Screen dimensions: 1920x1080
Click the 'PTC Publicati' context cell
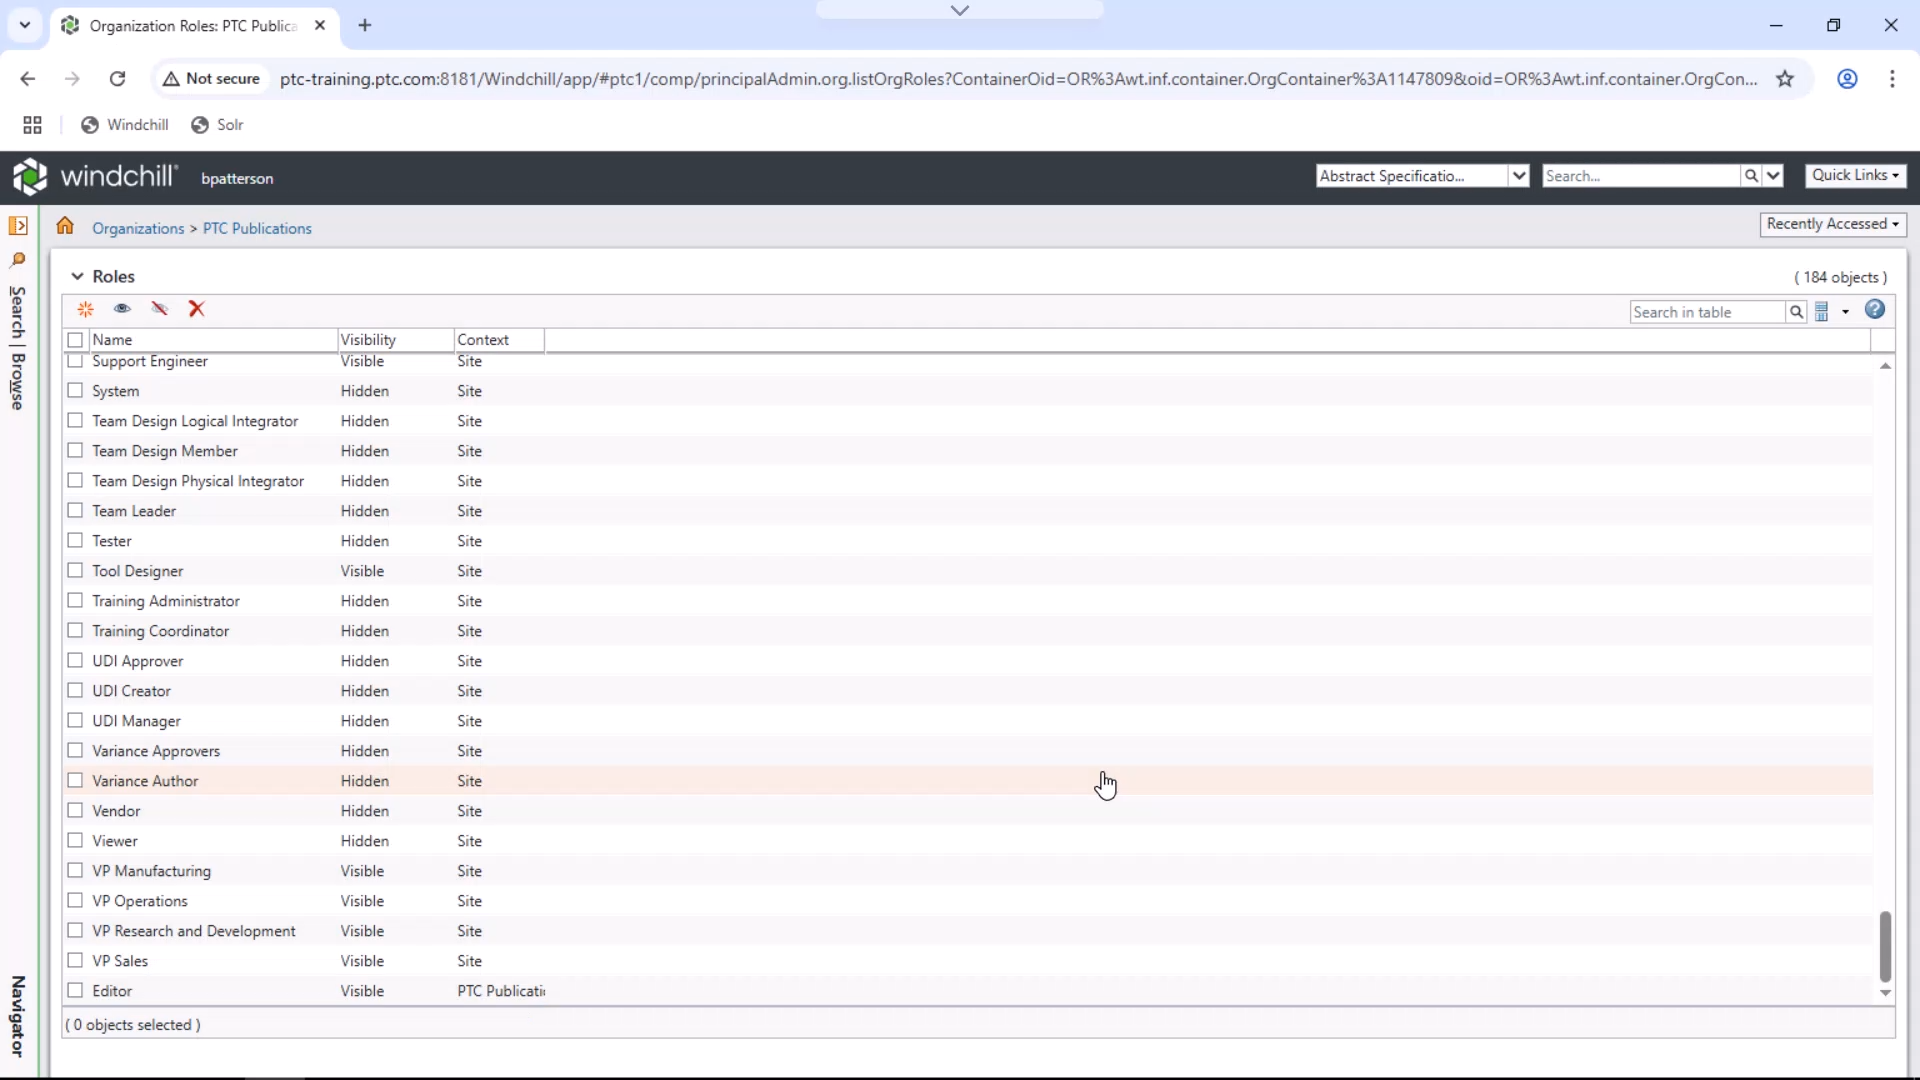501,991
